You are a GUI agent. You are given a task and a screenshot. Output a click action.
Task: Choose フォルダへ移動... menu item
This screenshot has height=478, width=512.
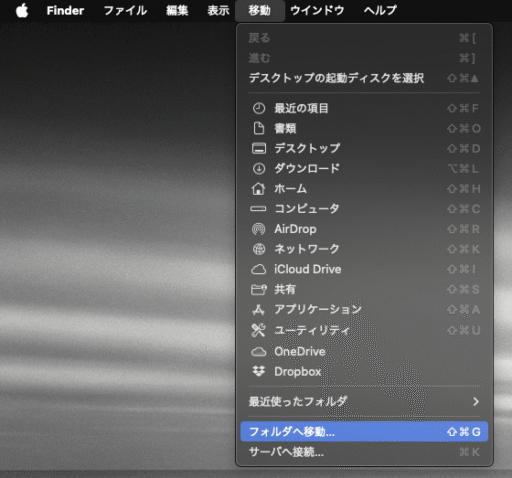click(364, 432)
